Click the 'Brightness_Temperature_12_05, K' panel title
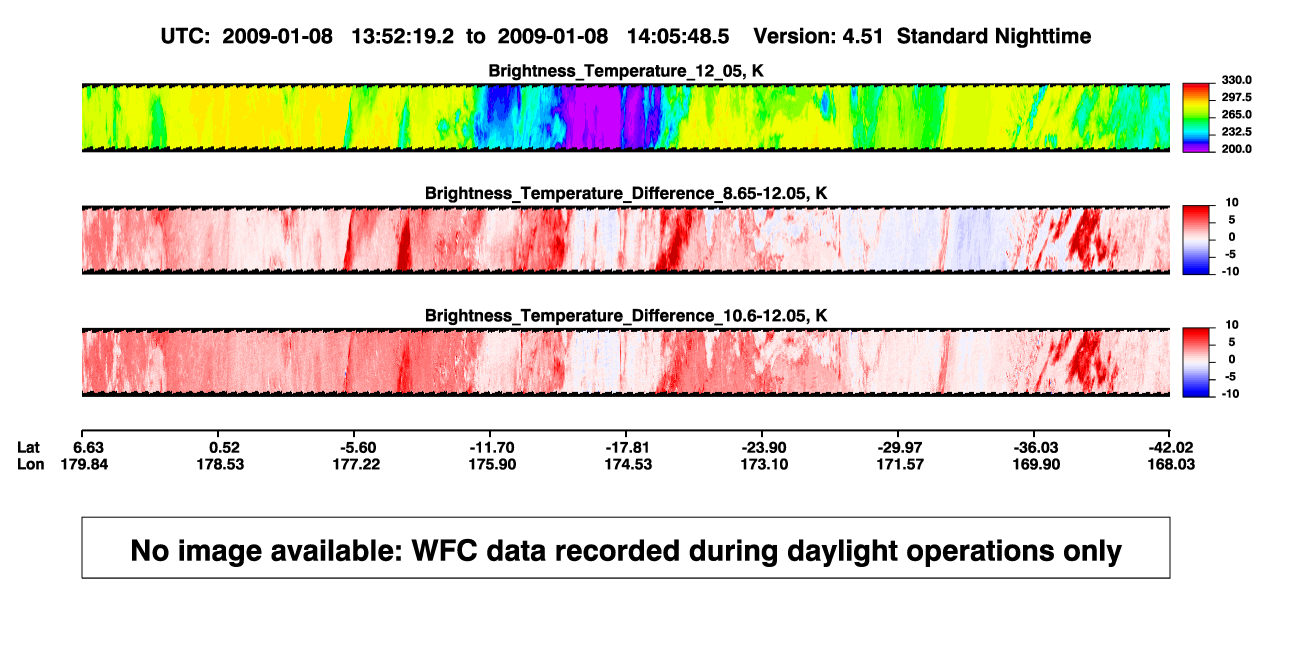The height and width of the screenshot is (667, 1300). [627, 71]
